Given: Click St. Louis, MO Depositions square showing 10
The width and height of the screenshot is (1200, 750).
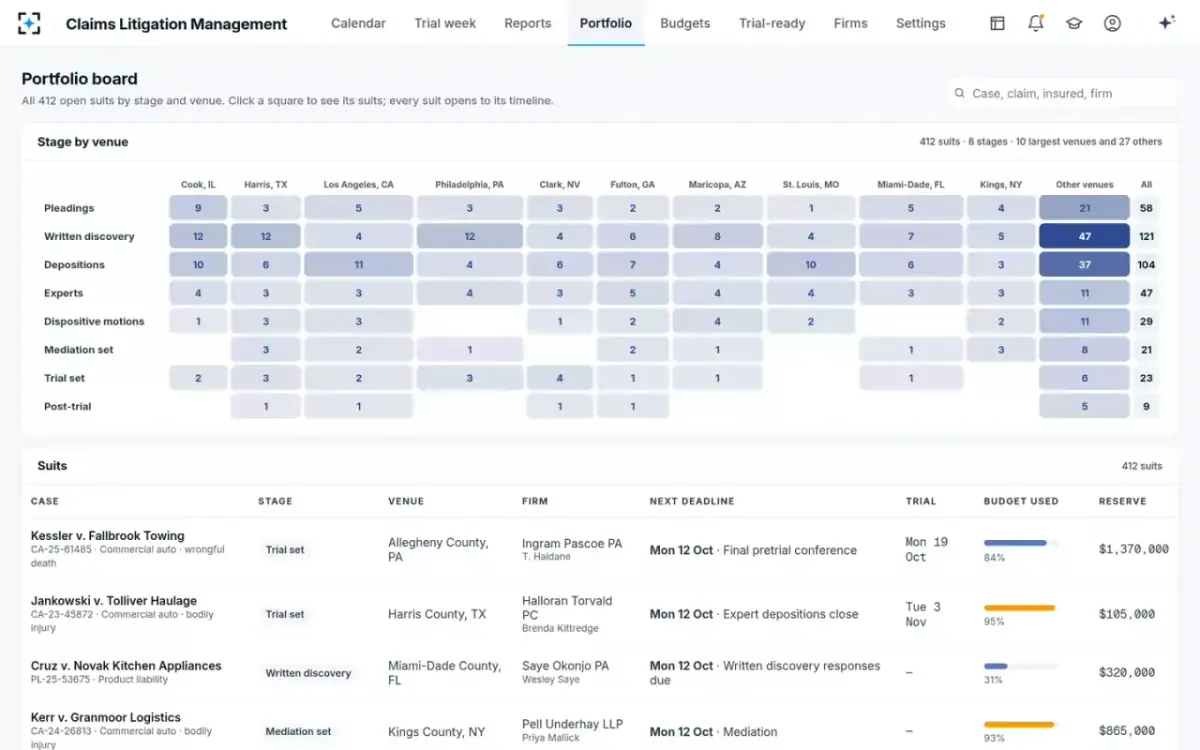Looking at the screenshot, I should [x=811, y=265].
